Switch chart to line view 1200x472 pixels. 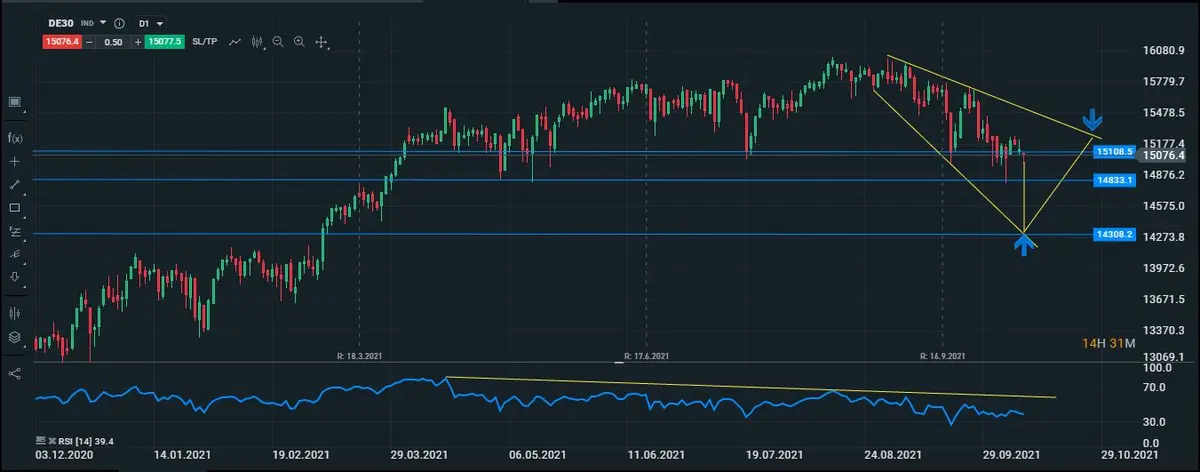235,42
